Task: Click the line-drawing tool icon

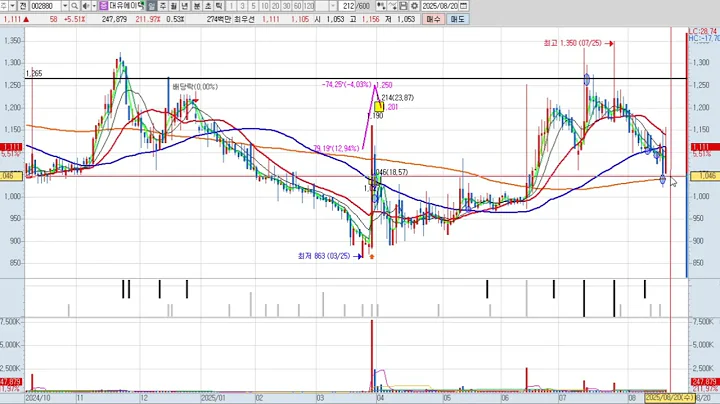Action: click(x=392, y=6)
